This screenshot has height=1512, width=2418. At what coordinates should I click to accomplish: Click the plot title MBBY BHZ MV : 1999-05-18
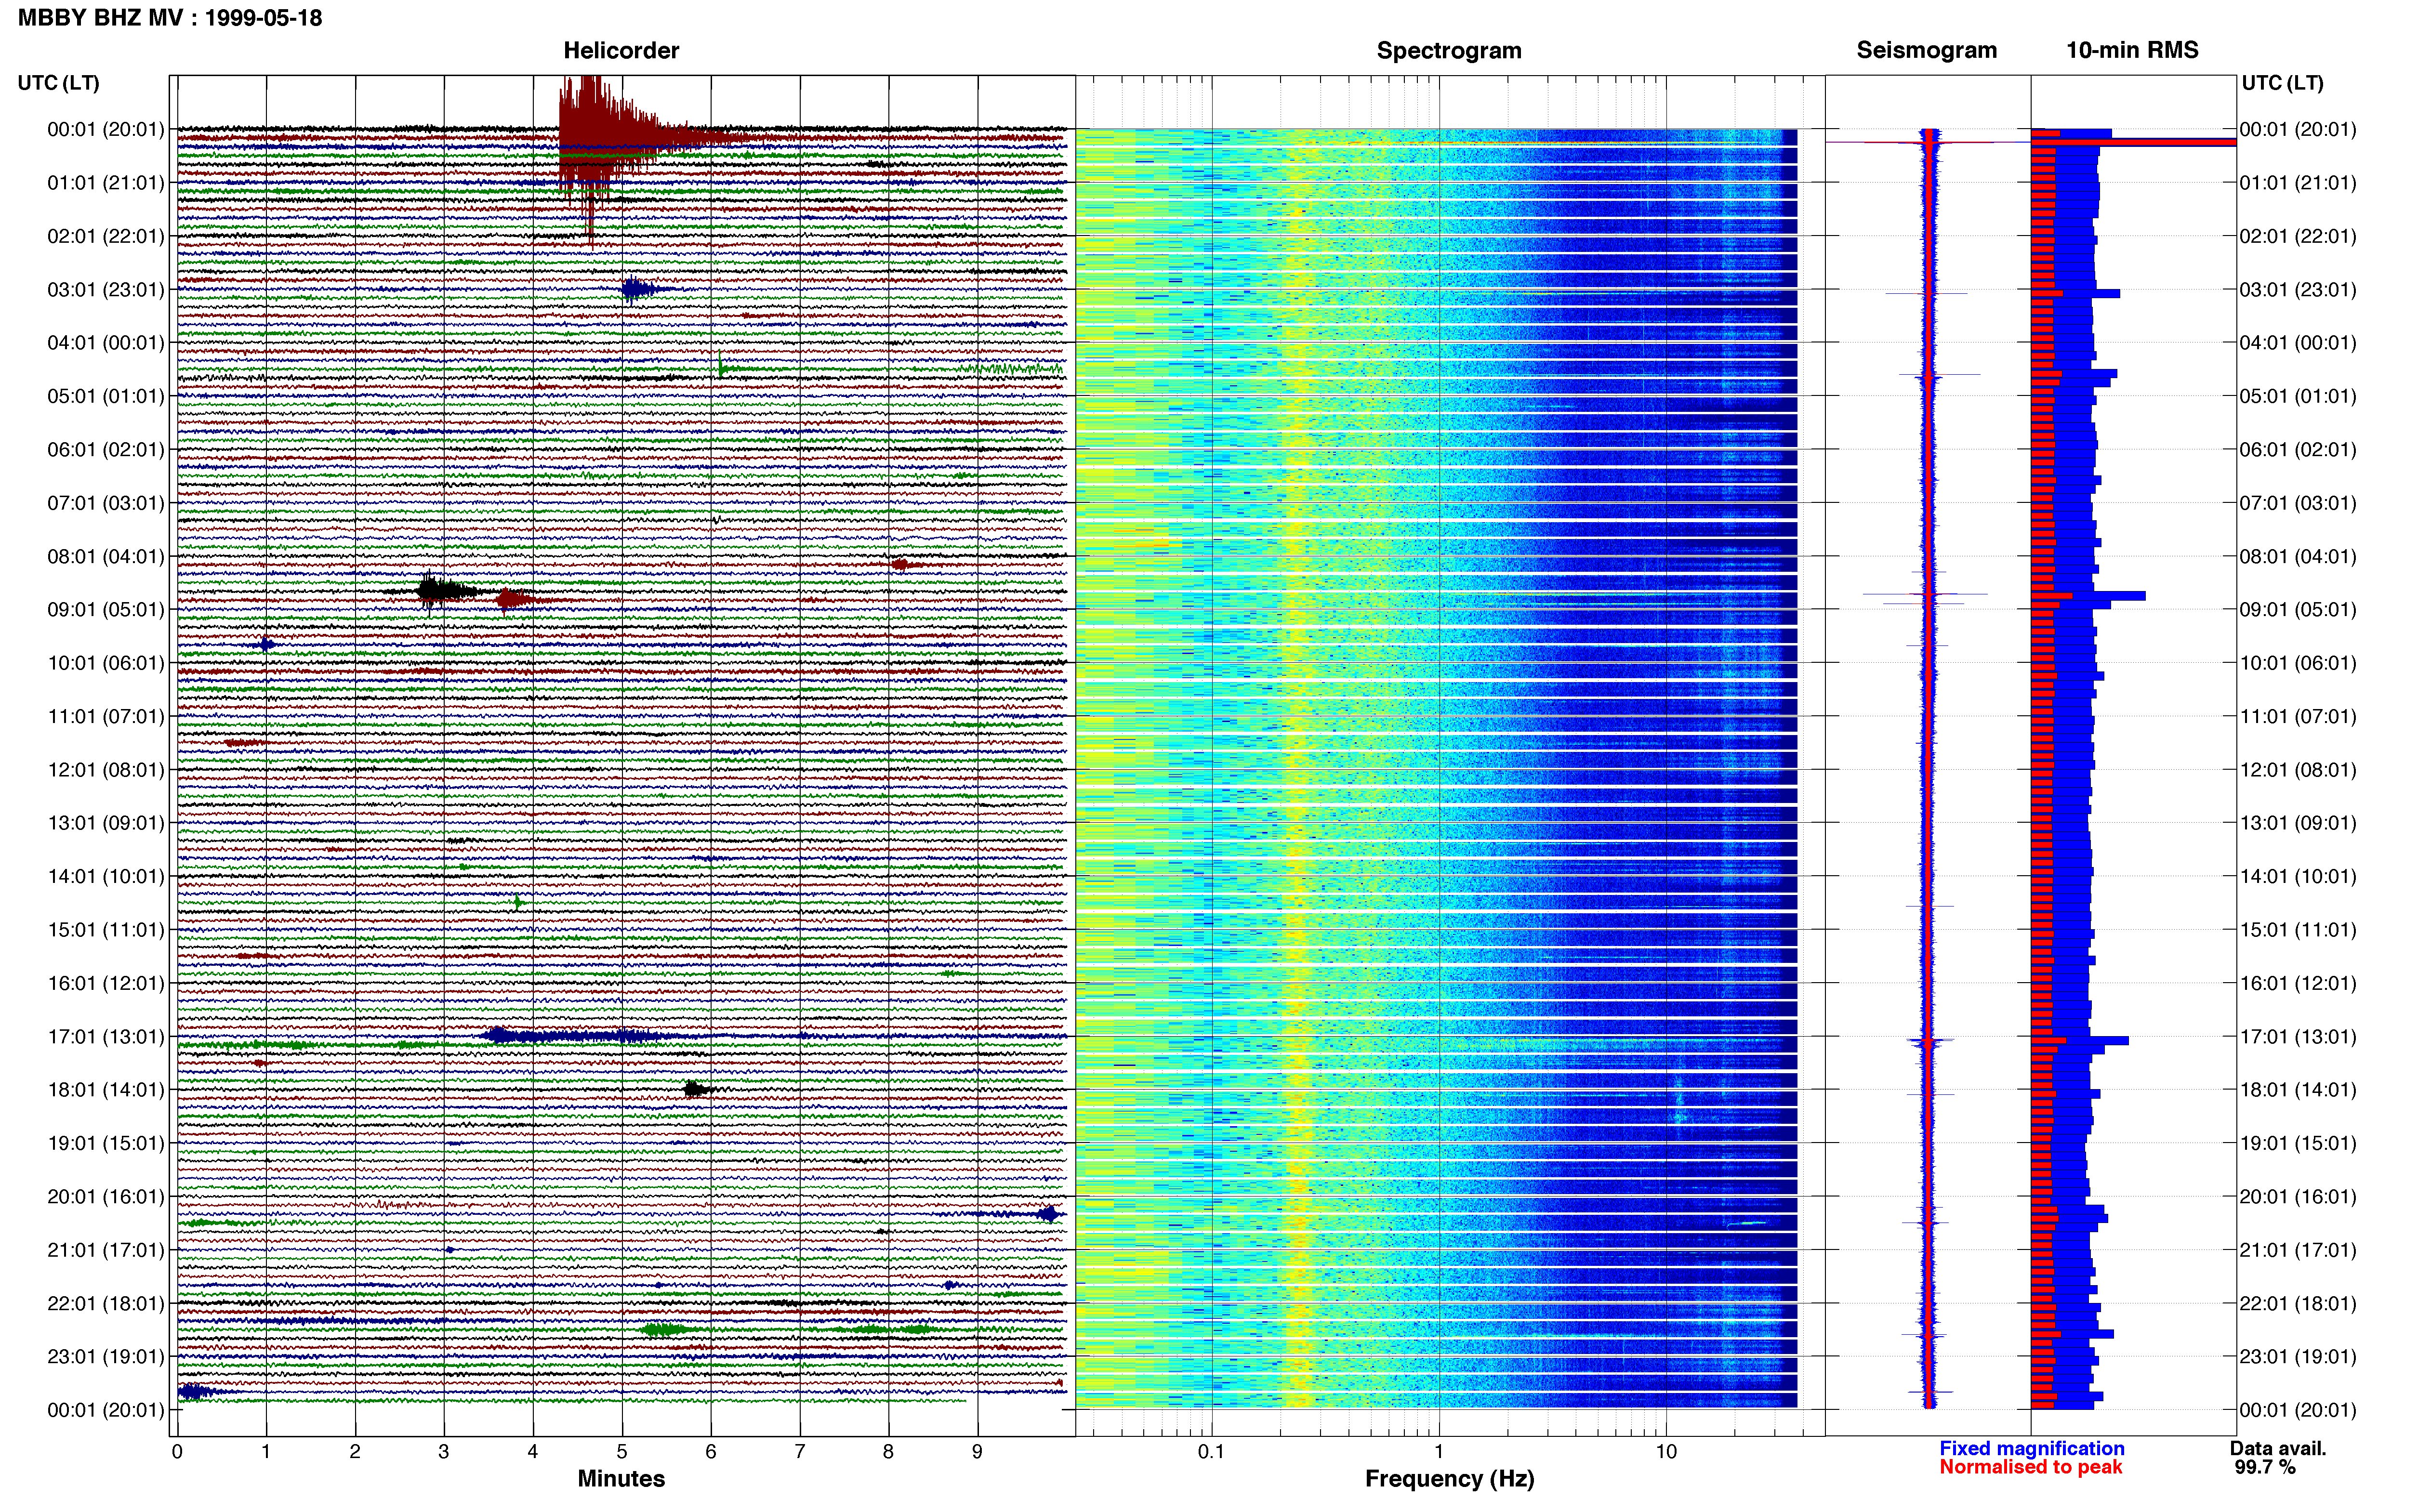click(x=170, y=18)
